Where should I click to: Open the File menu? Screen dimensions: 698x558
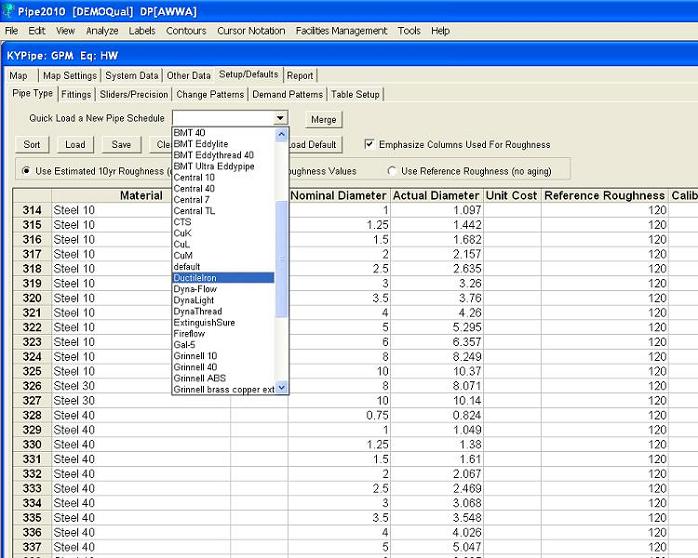(x=11, y=31)
